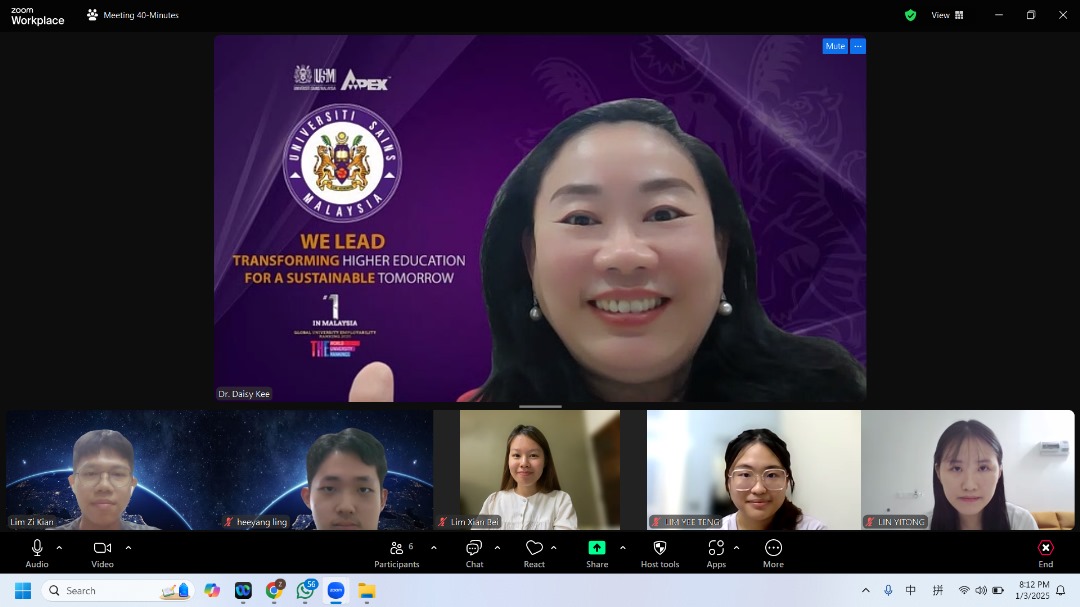Screen dimensions: 1080x607
Task: Switch Chinese input language indicator
Action: (911, 590)
